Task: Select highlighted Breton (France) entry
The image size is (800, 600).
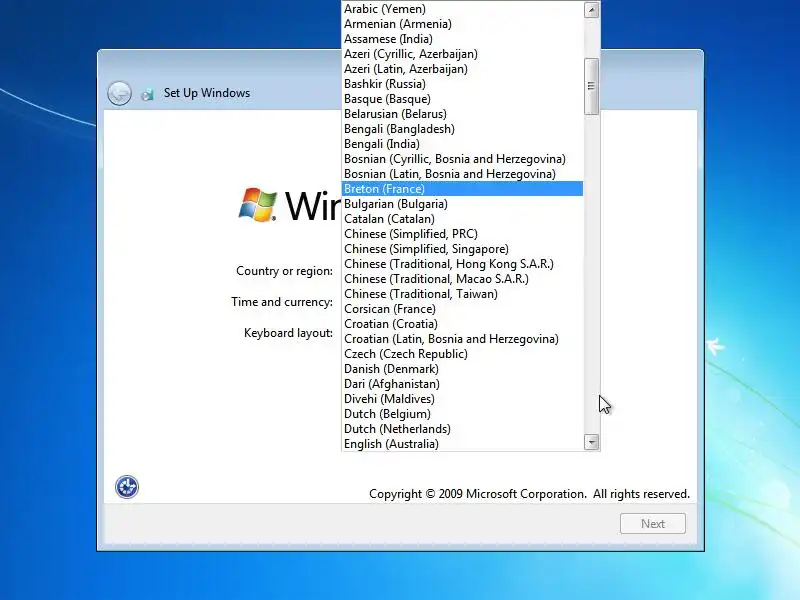Action: point(462,189)
